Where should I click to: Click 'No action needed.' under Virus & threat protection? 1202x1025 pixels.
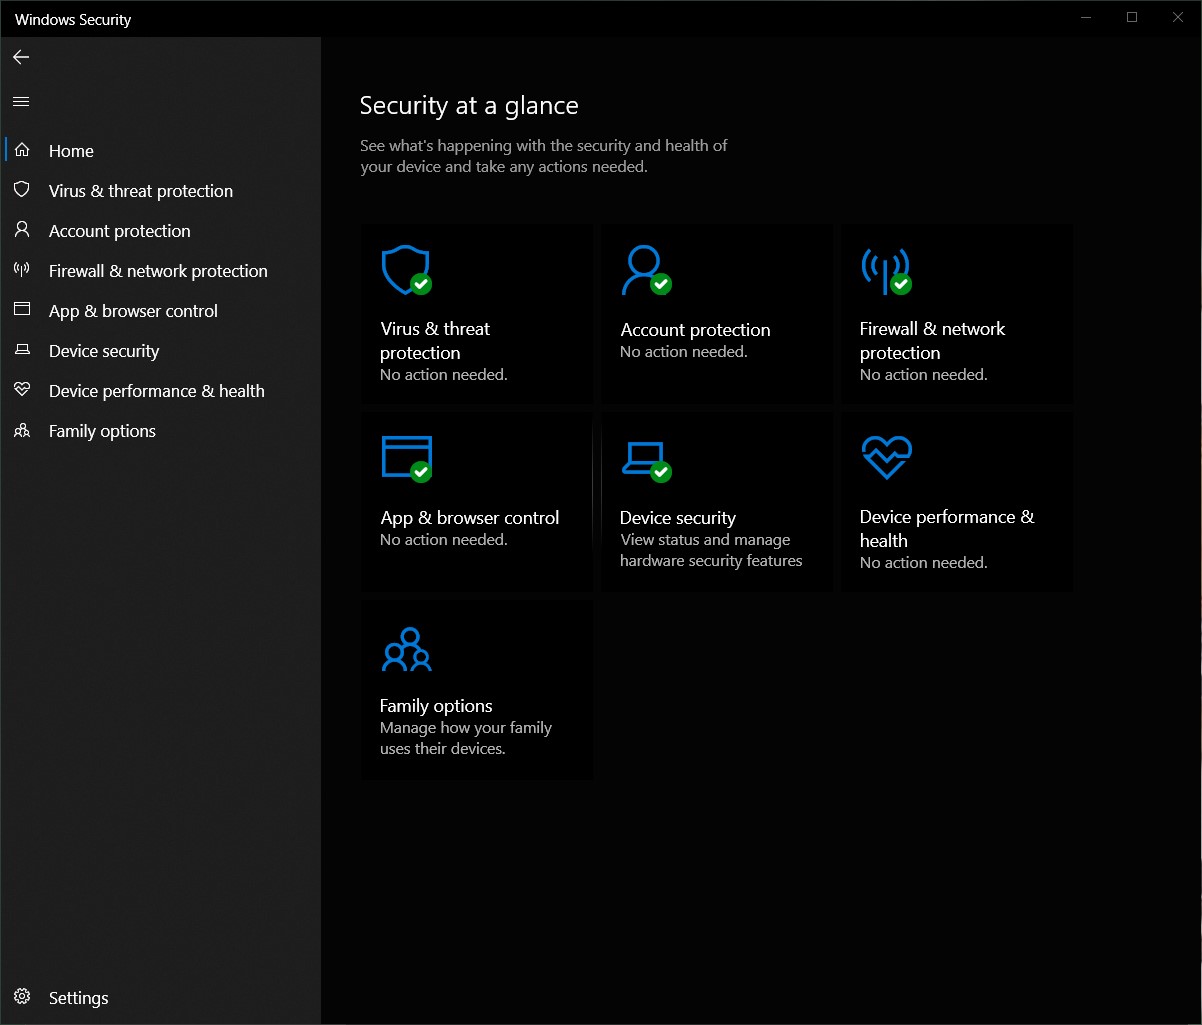[444, 375]
